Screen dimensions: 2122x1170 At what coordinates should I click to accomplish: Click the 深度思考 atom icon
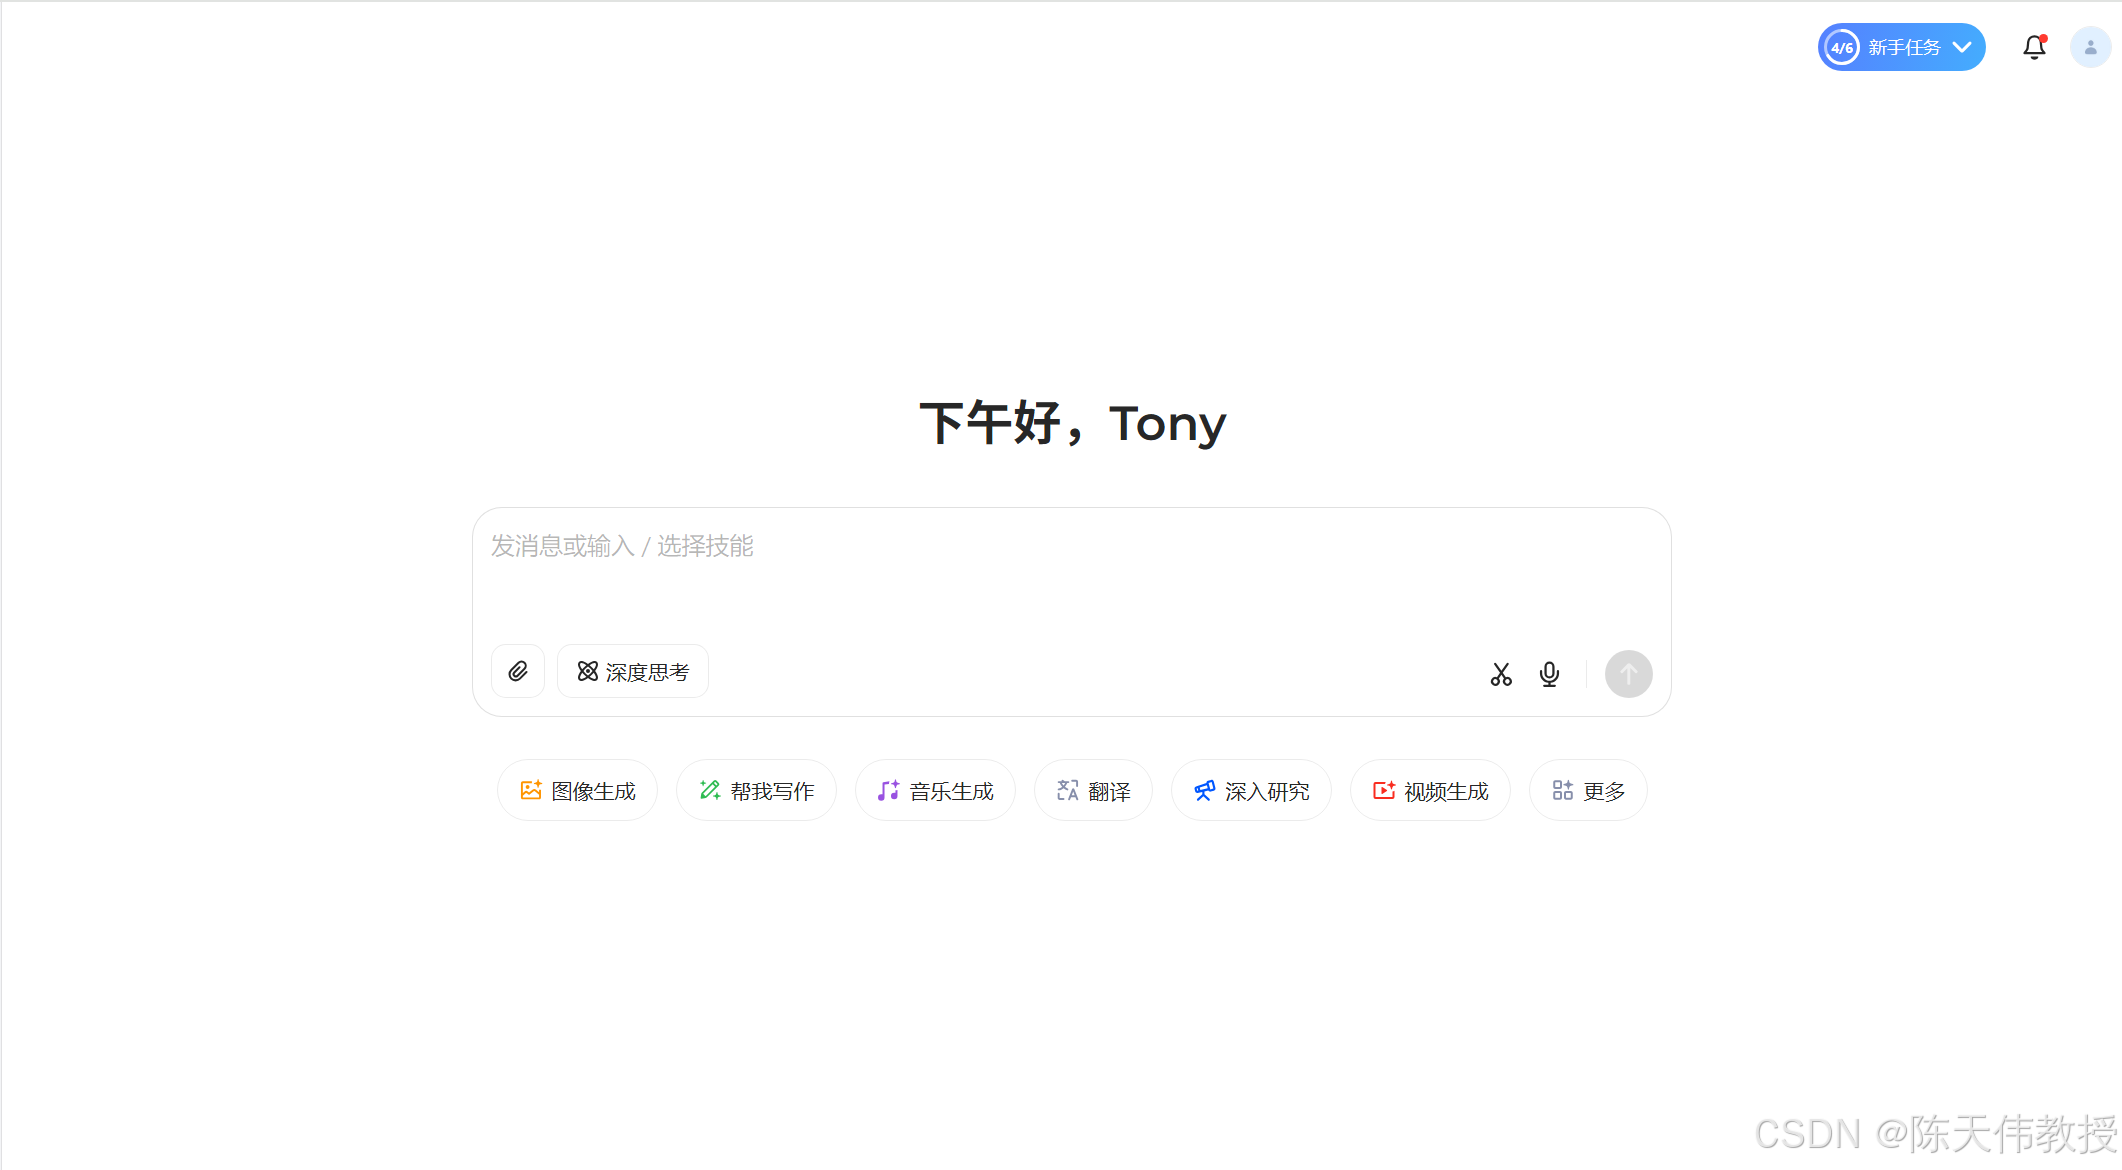tap(588, 671)
